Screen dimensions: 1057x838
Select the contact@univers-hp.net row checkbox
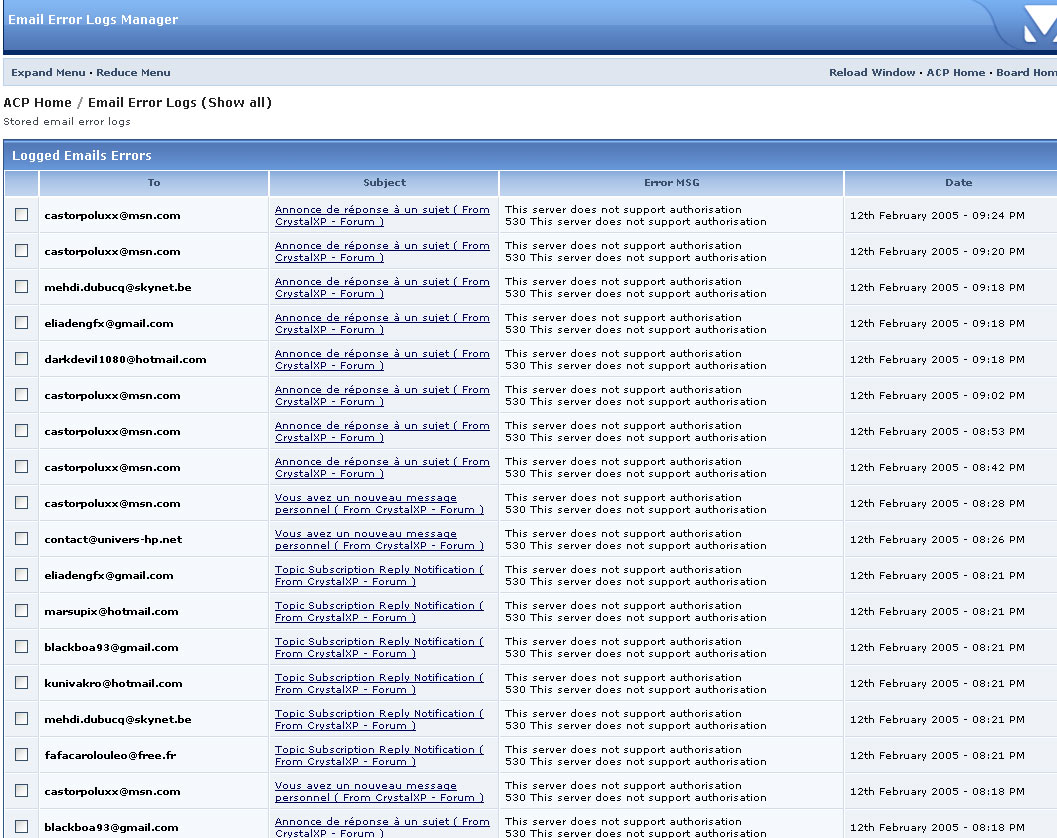[22, 538]
